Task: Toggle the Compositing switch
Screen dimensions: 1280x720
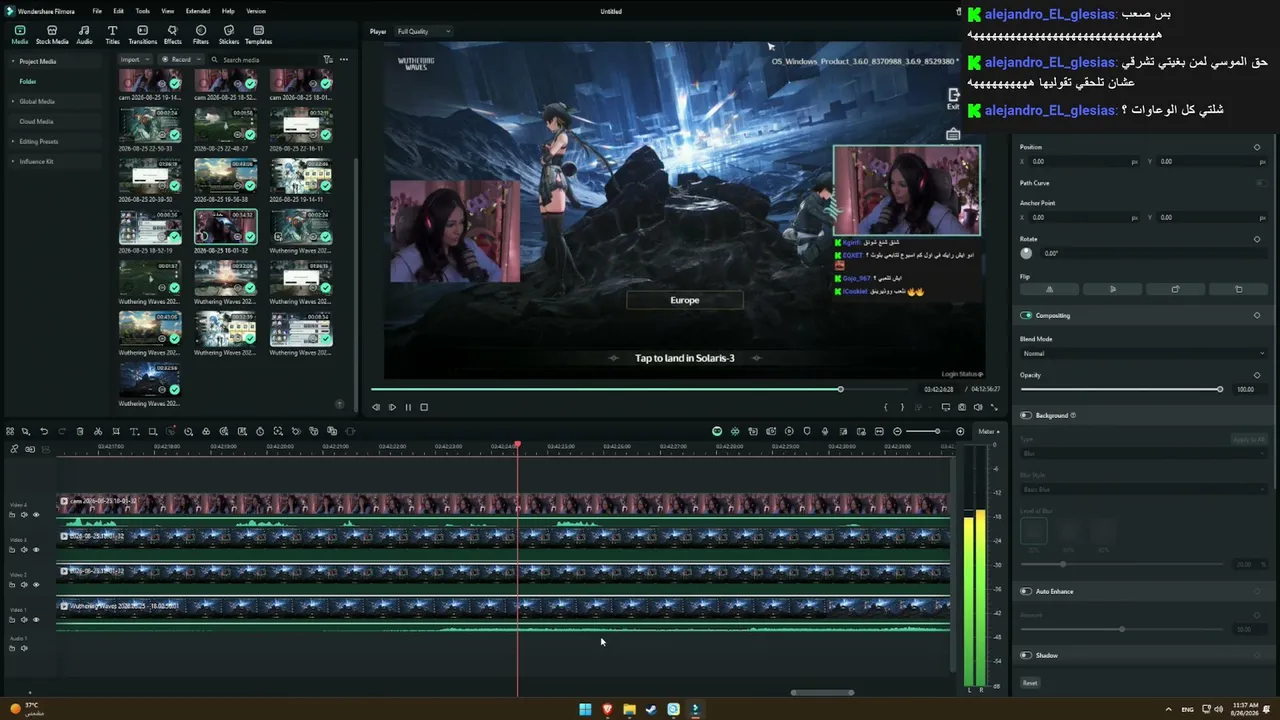Action: [x=1026, y=315]
